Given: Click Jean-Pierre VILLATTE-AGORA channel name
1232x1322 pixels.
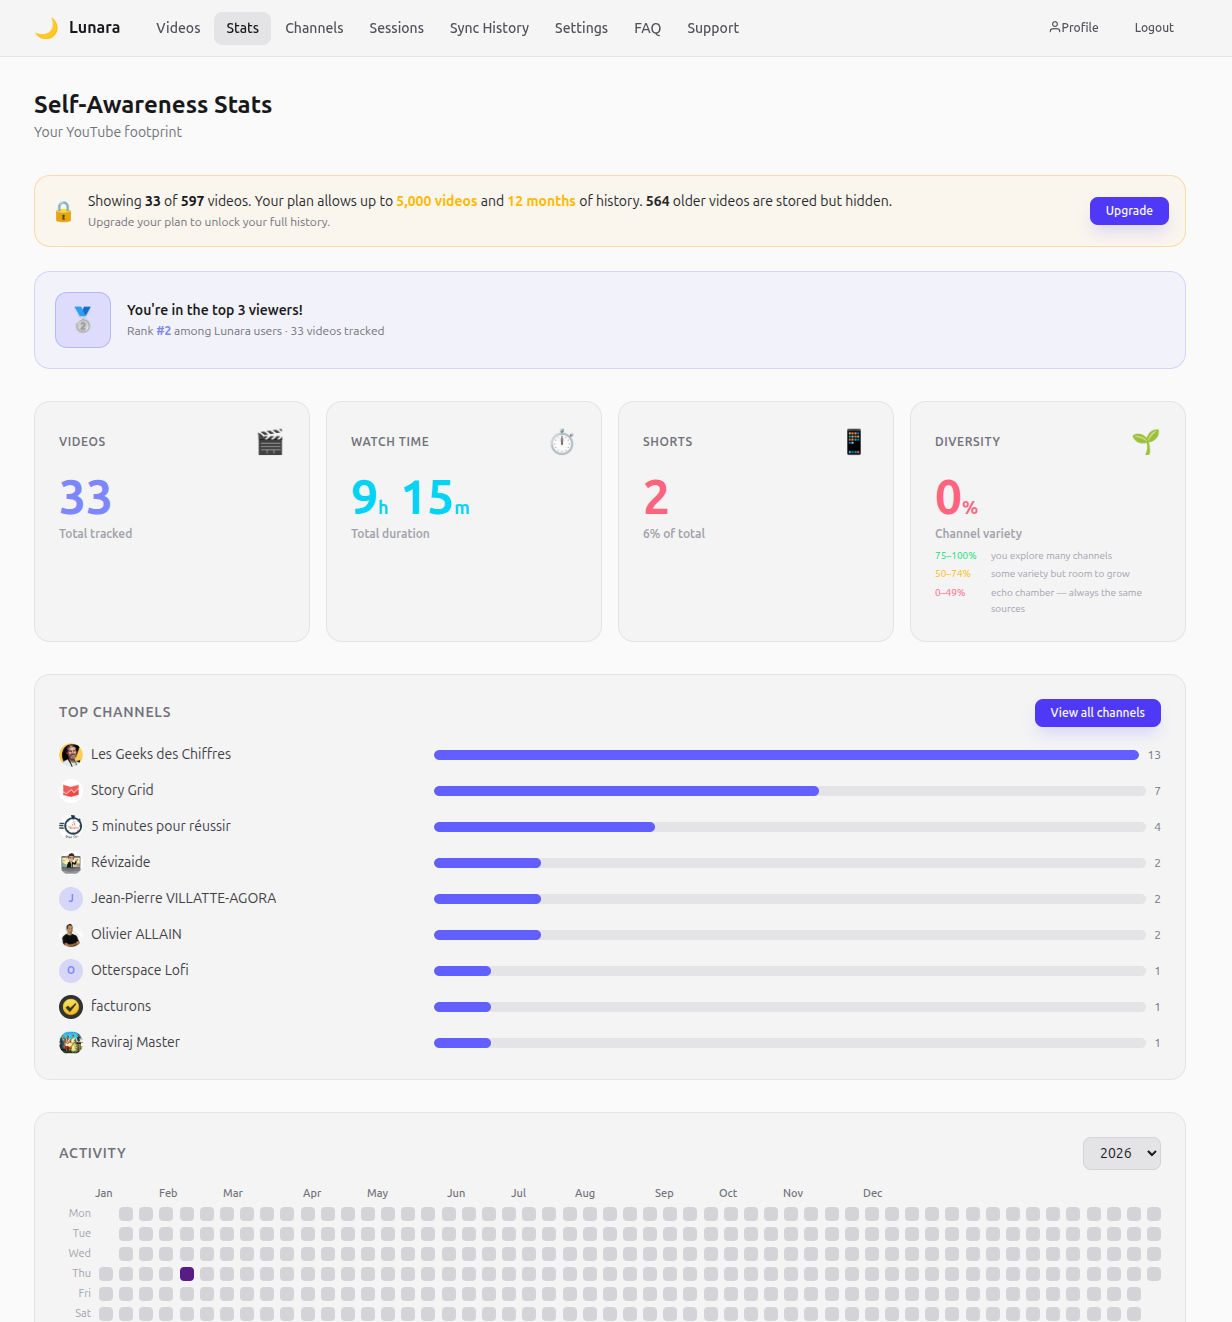Looking at the screenshot, I should click(x=183, y=898).
